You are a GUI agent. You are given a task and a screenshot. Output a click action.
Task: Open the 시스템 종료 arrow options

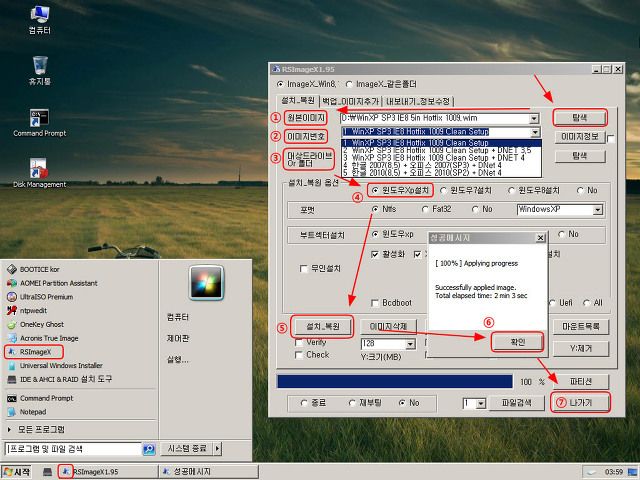pyautogui.click(x=217, y=449)
